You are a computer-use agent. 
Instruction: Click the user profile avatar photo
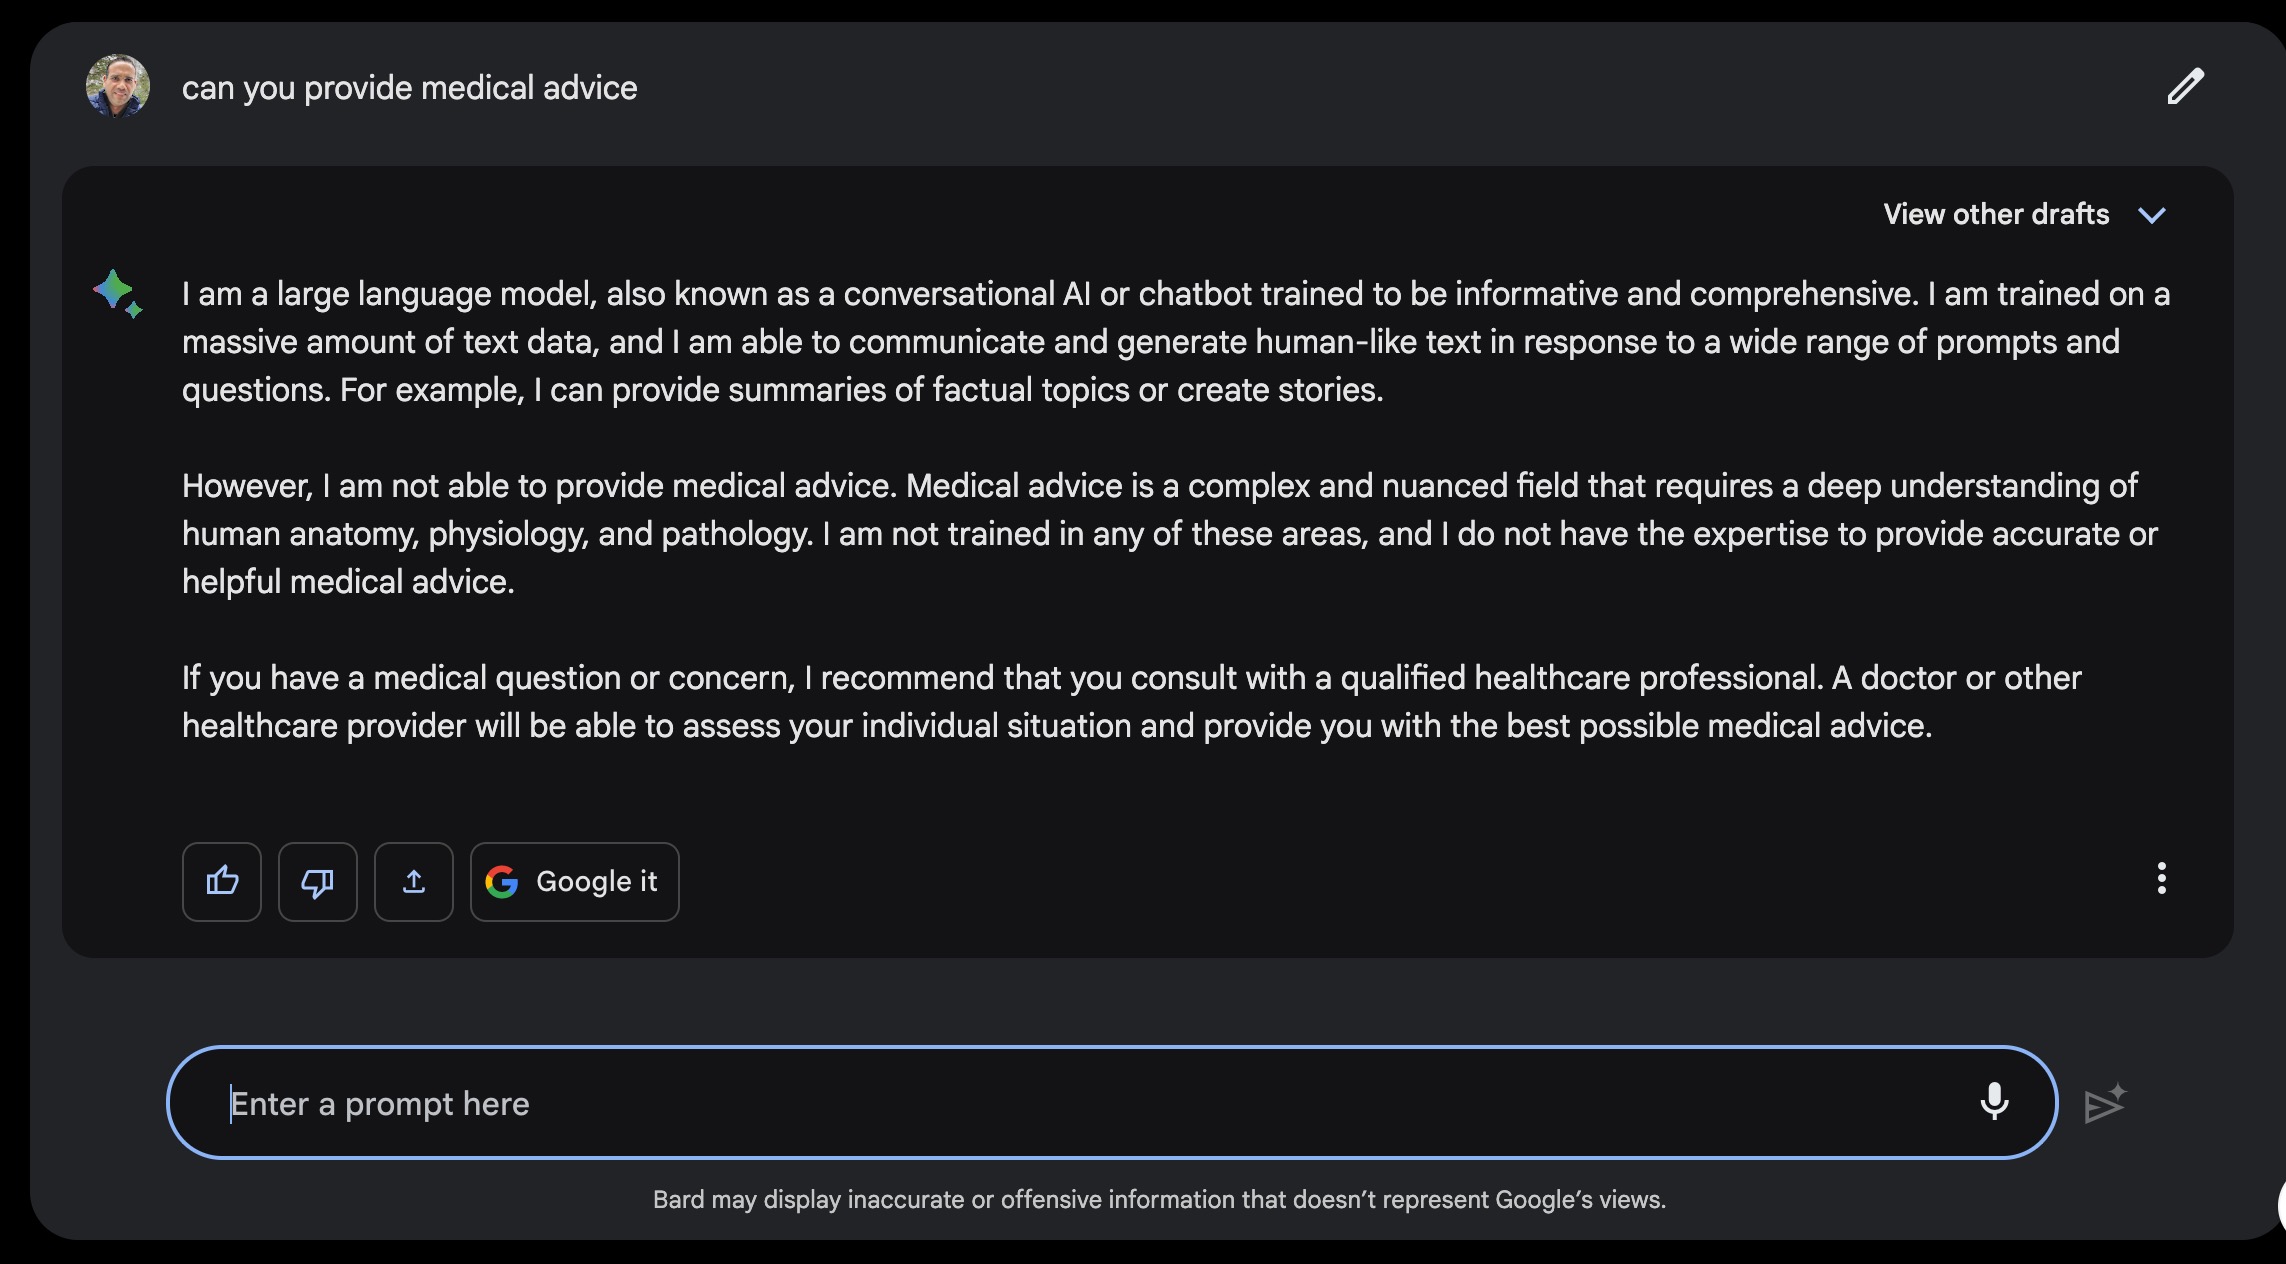point(118,86)
